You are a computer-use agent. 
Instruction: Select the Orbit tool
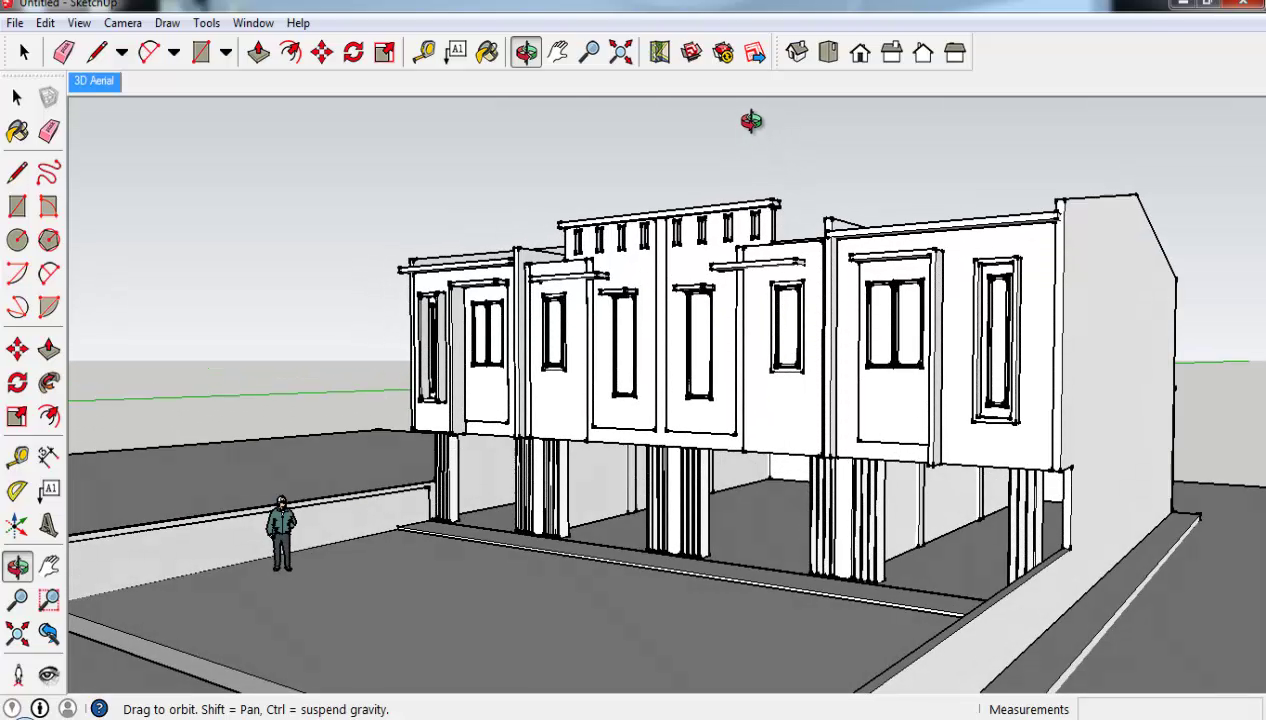tap(526, 52)
